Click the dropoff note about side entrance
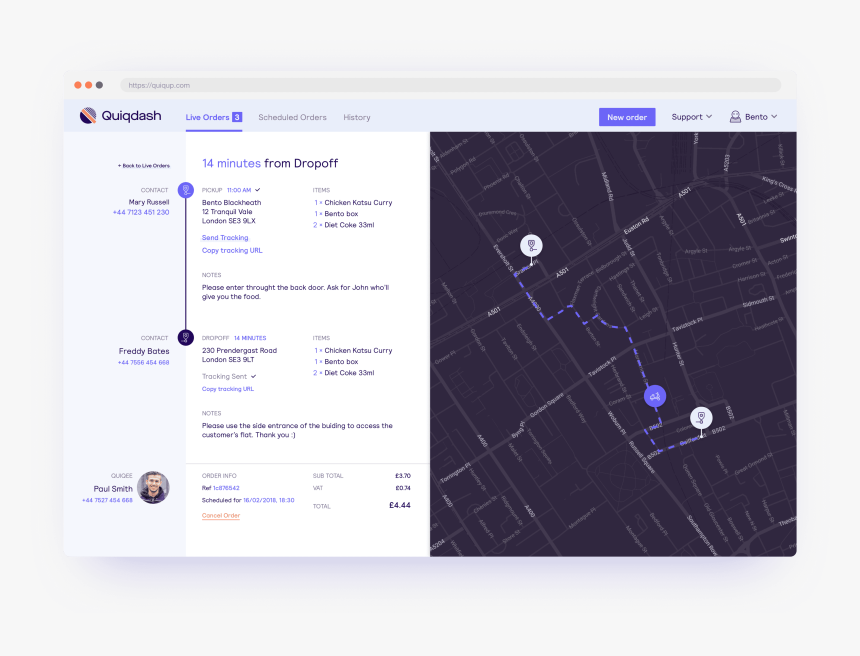The width and height of the screenshot is (860, 656). (297, 430)
